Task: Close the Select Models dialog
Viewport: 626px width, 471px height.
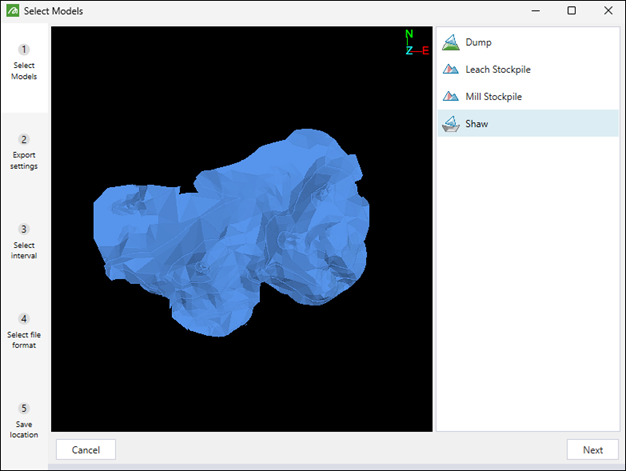Action: point(606,10)
